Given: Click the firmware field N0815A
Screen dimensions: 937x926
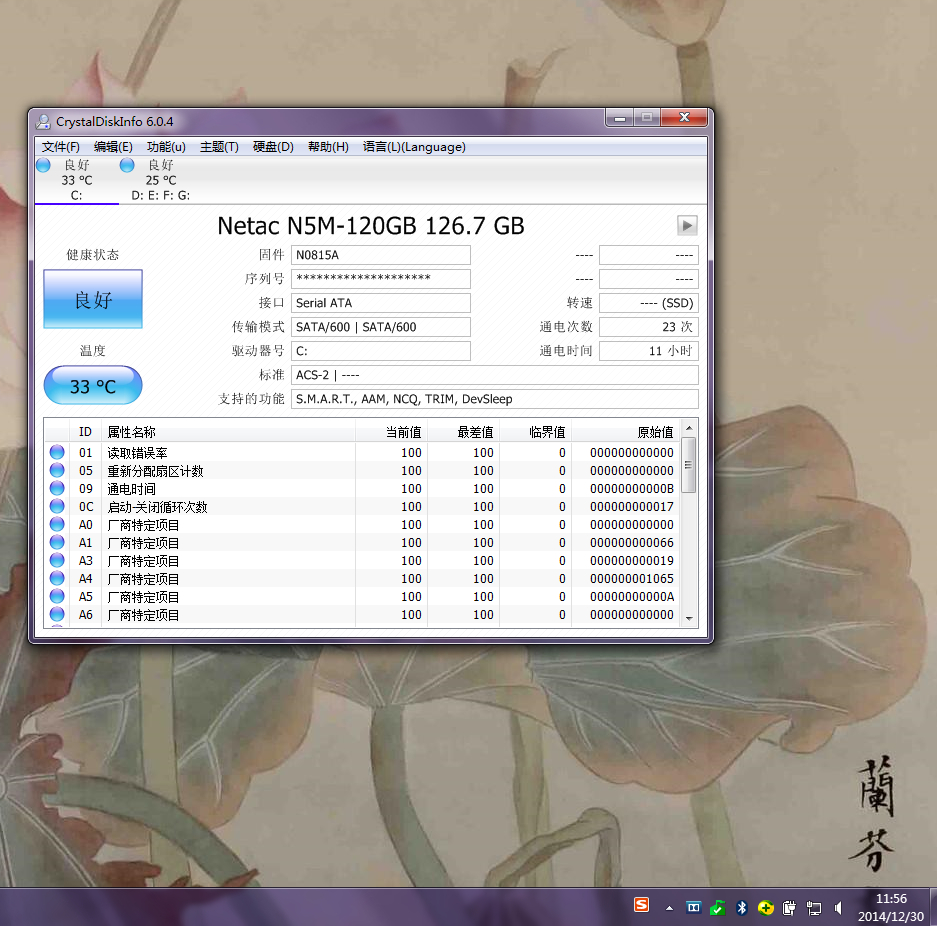Looking at the screenshot, I should [x=381, y=255].
